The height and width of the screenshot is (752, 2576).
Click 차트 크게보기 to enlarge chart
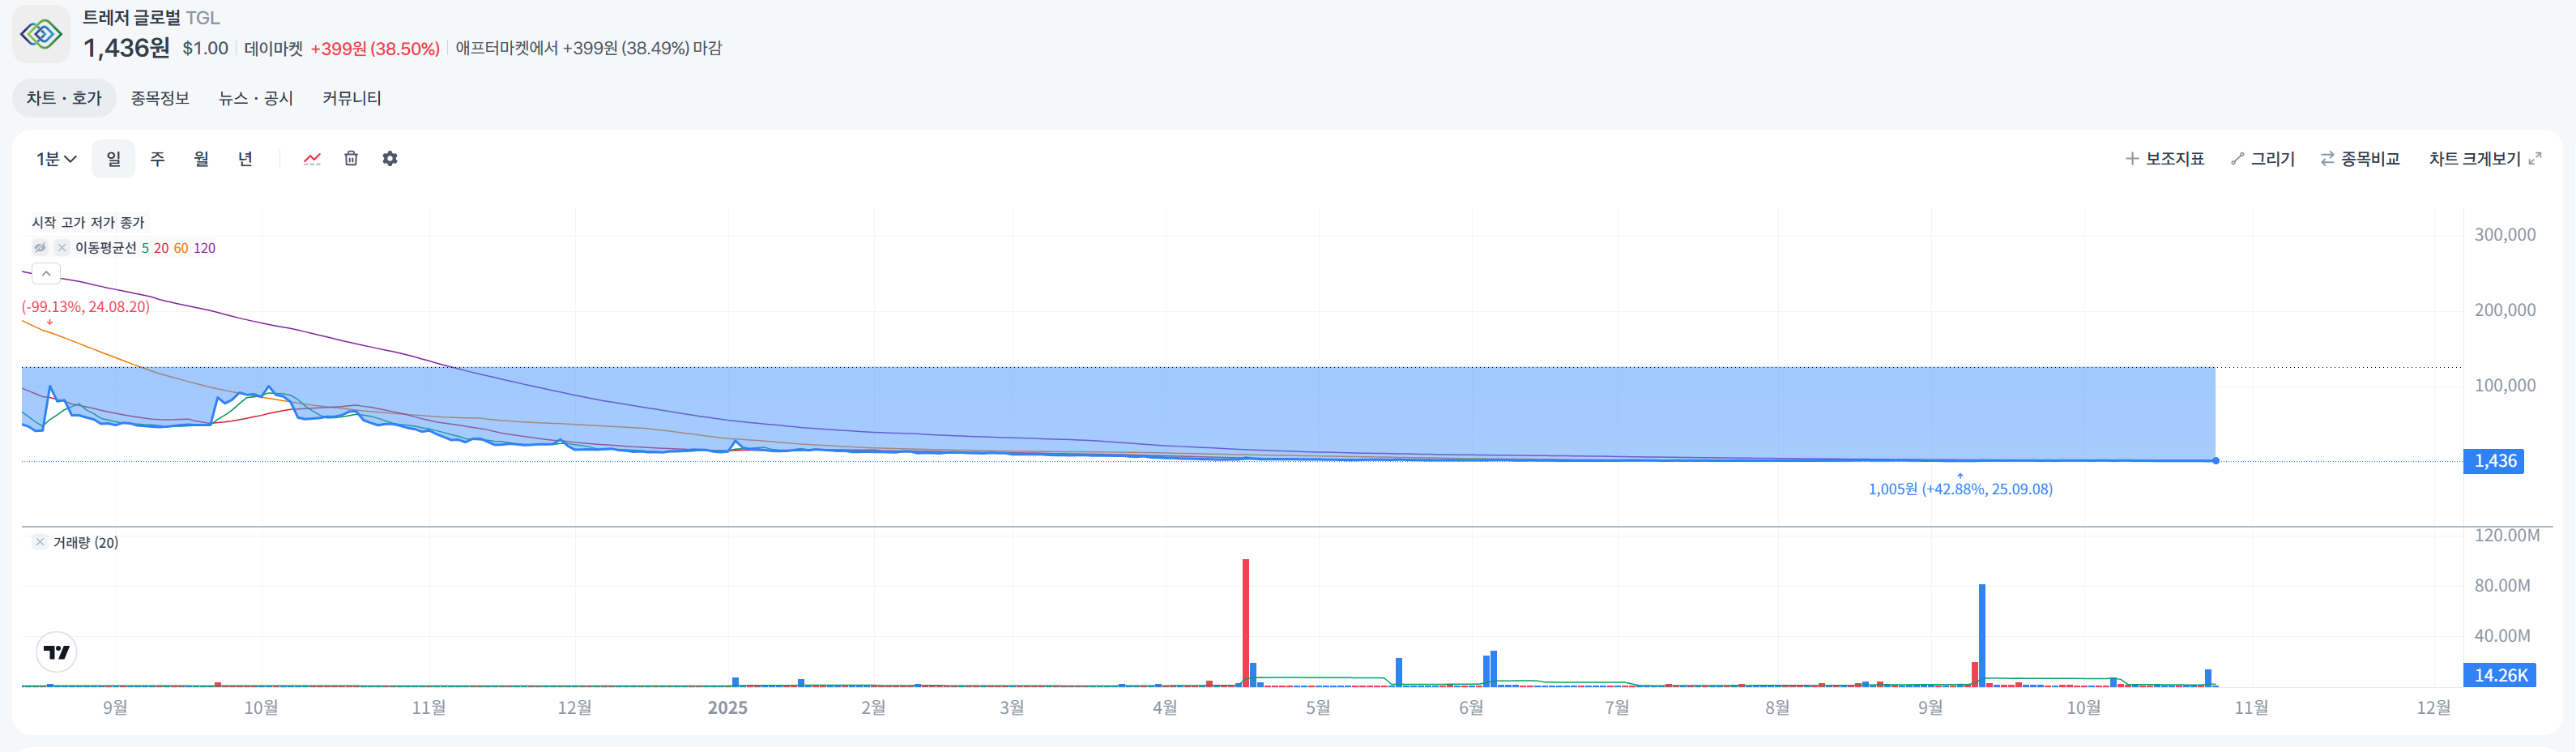[2485, 159]
